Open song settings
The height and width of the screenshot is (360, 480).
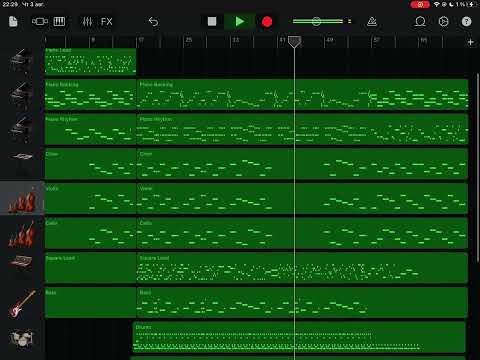[443, 22]
